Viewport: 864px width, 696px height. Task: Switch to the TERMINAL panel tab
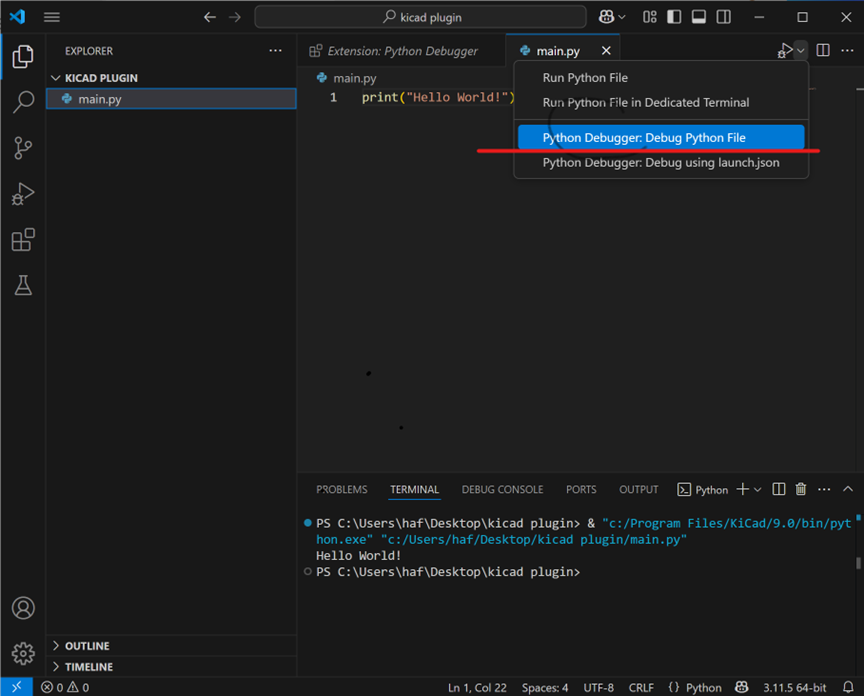[x=414, y=489]
